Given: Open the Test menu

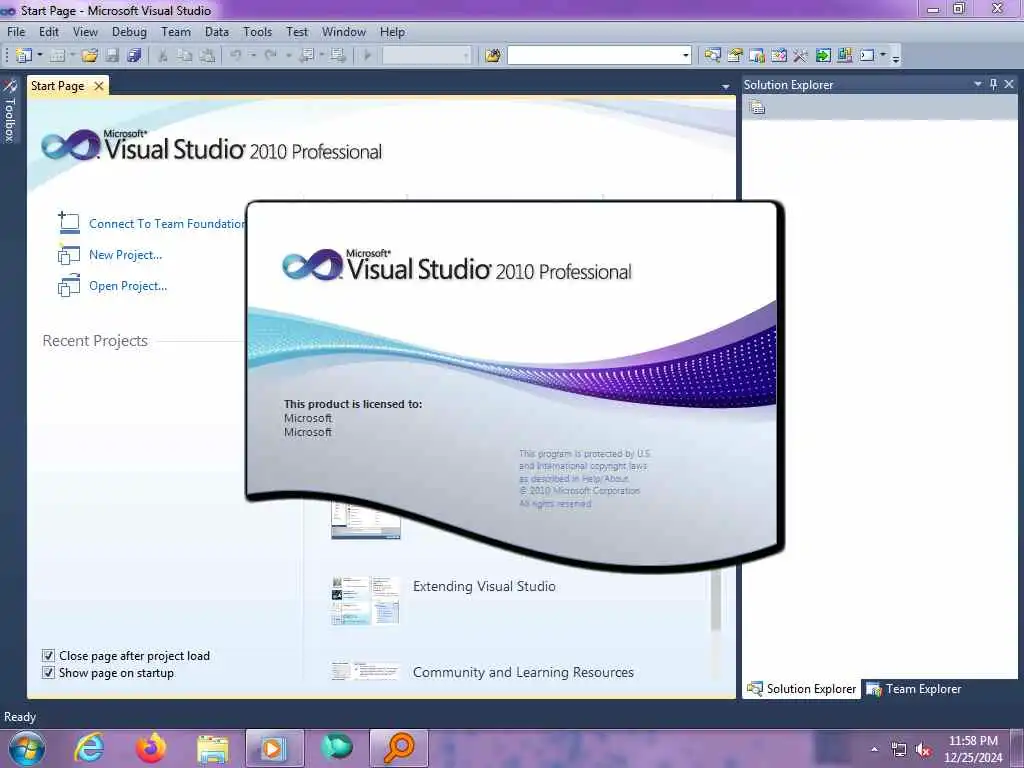Looking at the screenshot, I should coord(296,31).
